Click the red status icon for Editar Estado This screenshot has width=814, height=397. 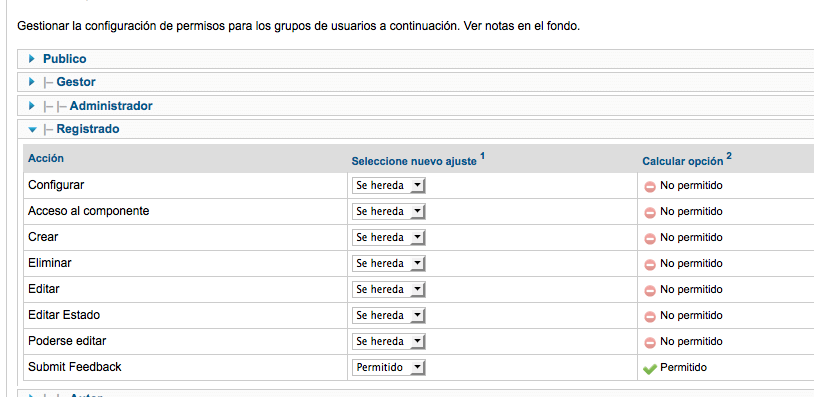pyautogui.click(x=649, y=316)
